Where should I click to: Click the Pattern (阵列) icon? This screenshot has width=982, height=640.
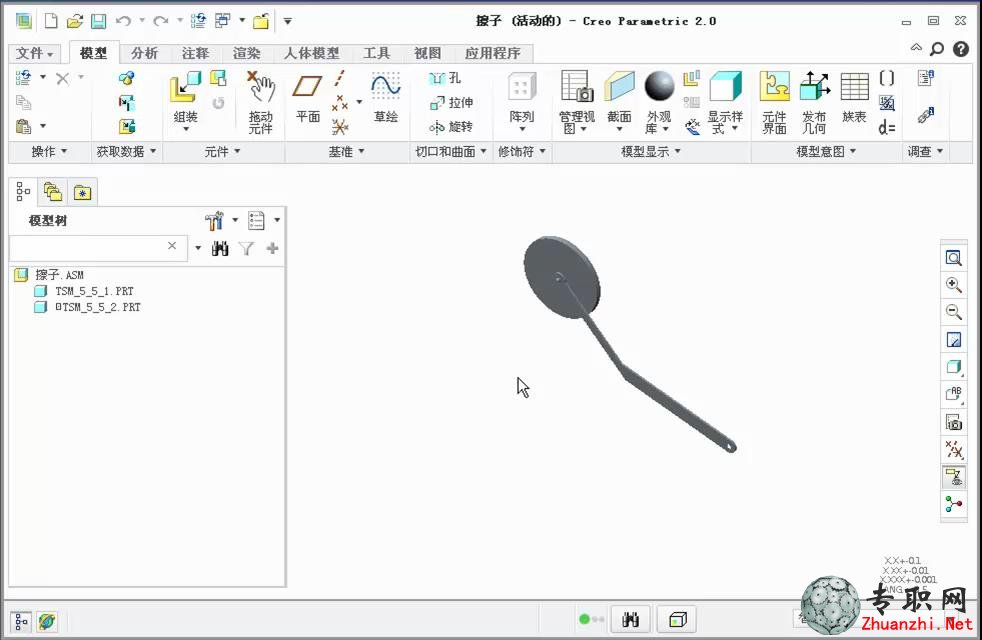pyautogui.click(x=522, y=86)
